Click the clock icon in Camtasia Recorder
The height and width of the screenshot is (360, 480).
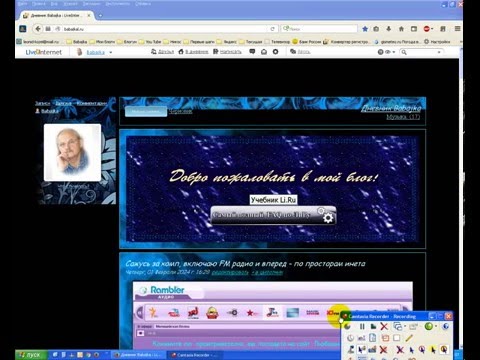point(350,338)
